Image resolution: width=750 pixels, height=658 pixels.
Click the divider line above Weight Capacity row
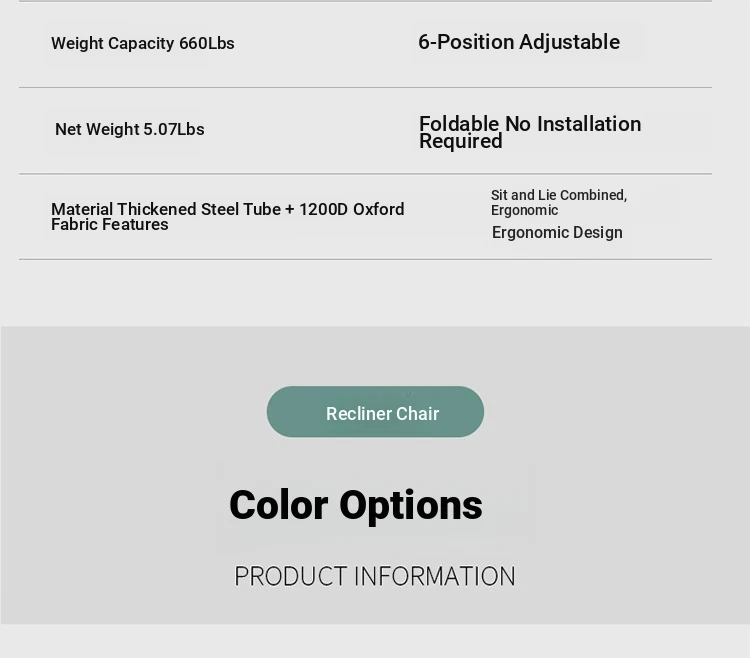point(365,1)
